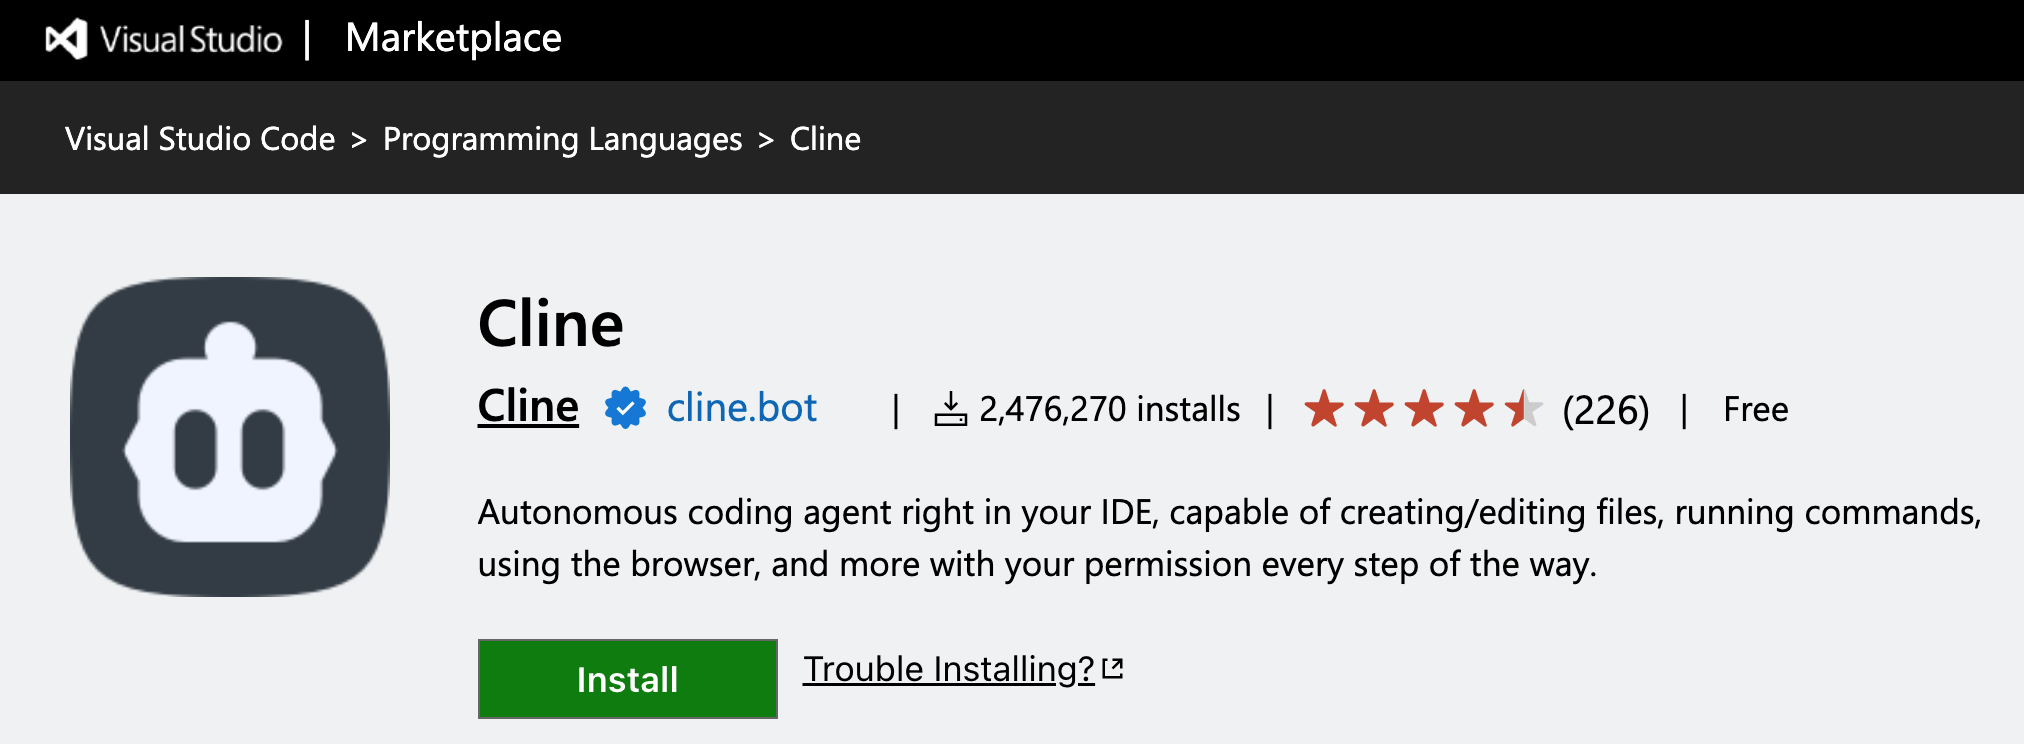Click the Visual Studio header text
The height and width of the screenshot is (744, 2024).
[x=191, y=39]
